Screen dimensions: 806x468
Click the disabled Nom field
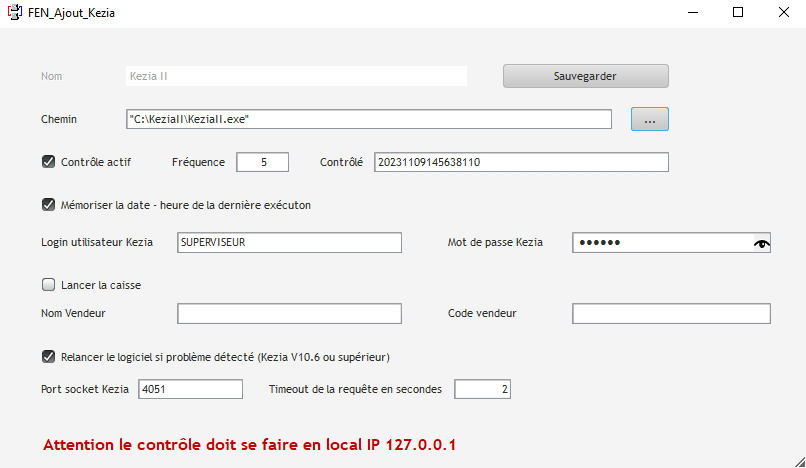coord(296,76)
